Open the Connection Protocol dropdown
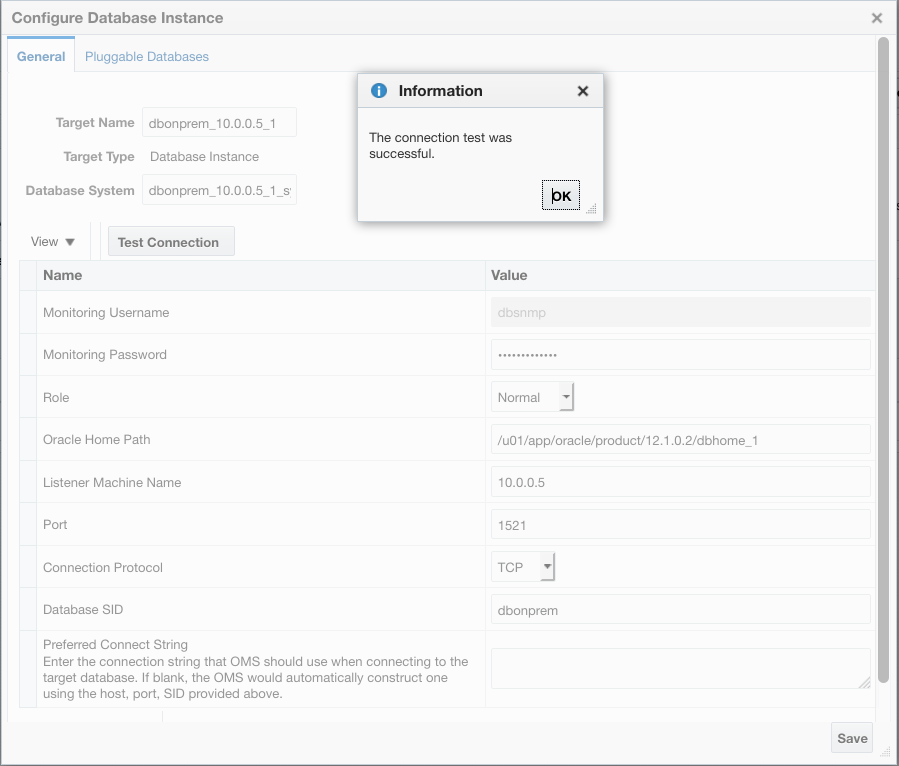Screen dimensions: 899x766 [547, 567]
